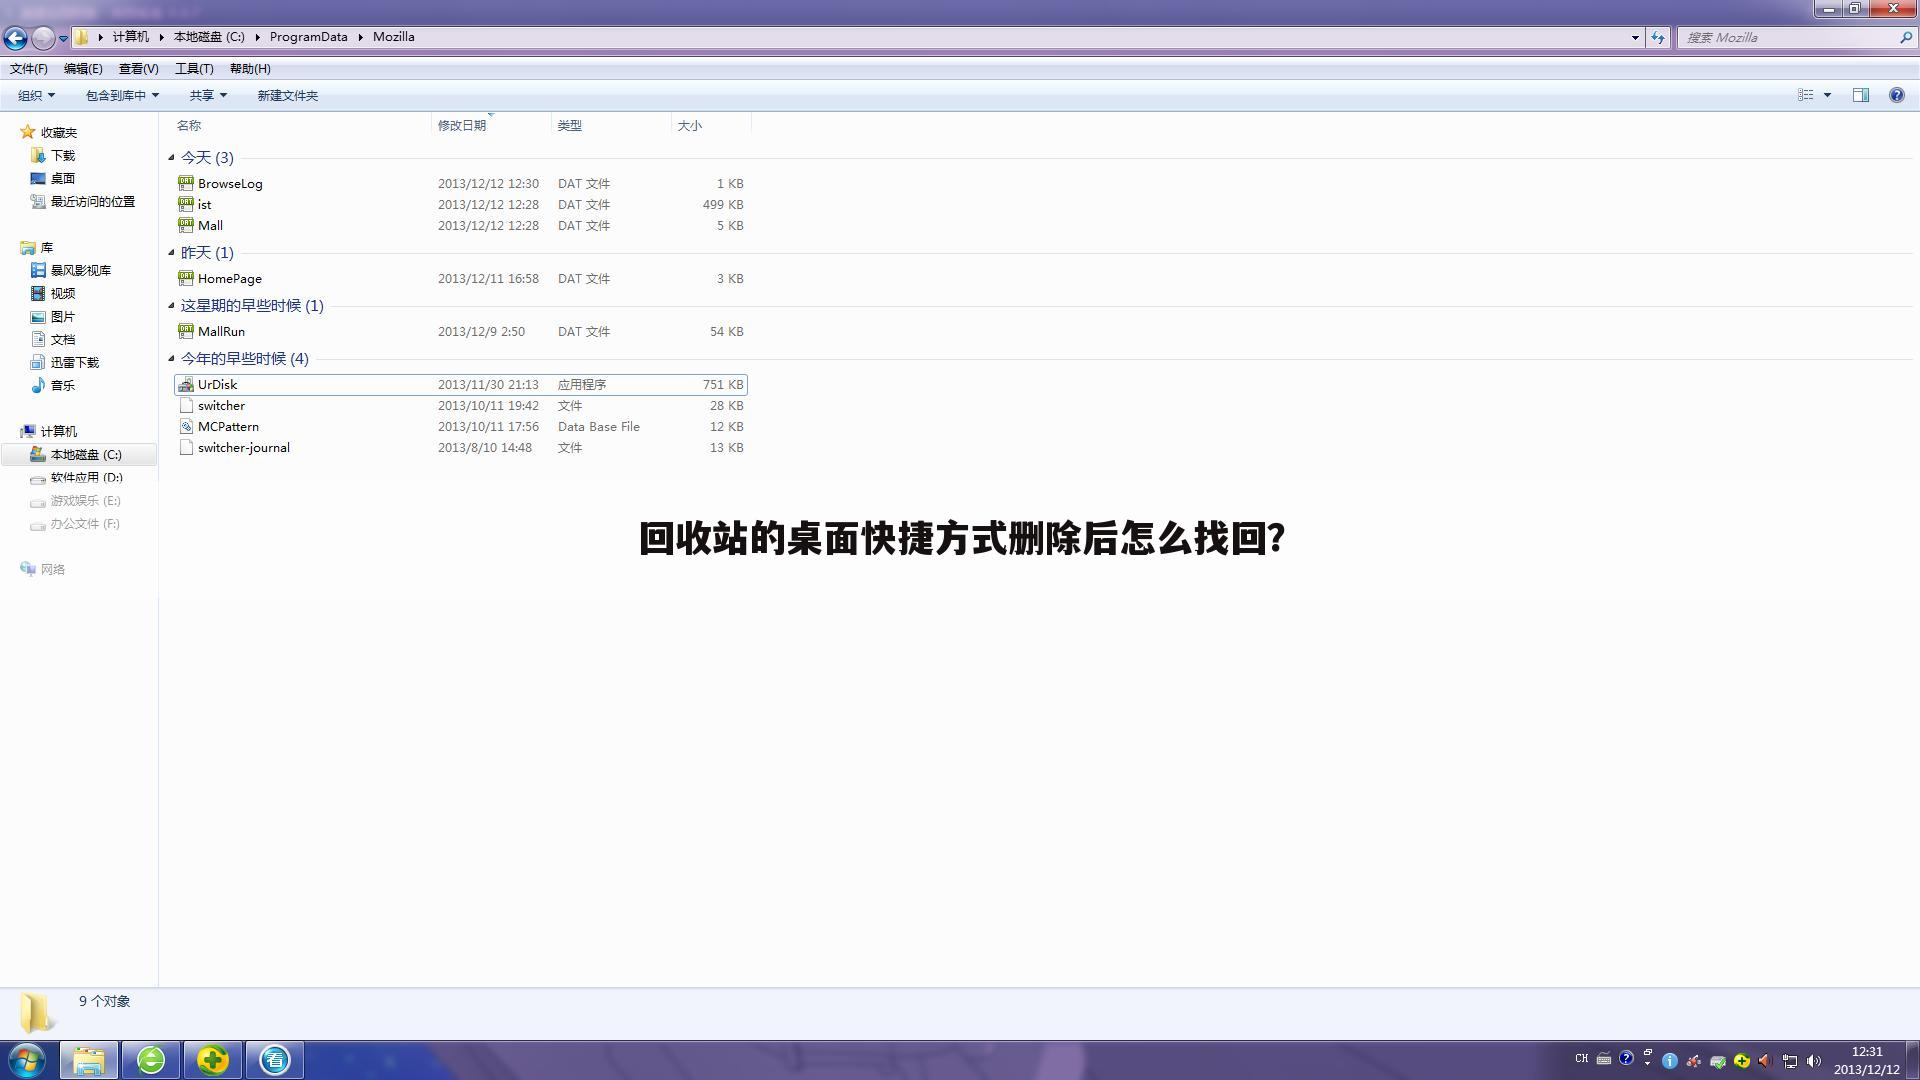
Task: Click the change view icon
Action: click(x=1805, y=95)
